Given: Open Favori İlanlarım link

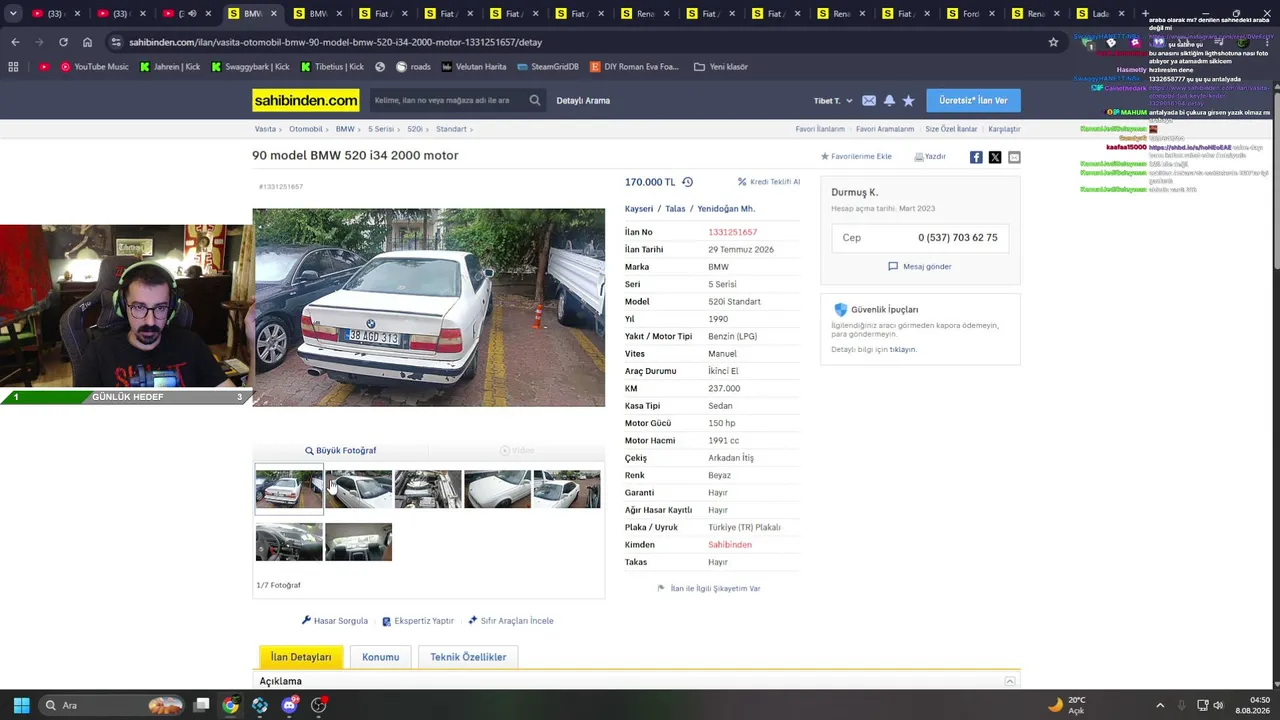Looking at the screenshot, I should pyautogui.click(x=820, y=129).
